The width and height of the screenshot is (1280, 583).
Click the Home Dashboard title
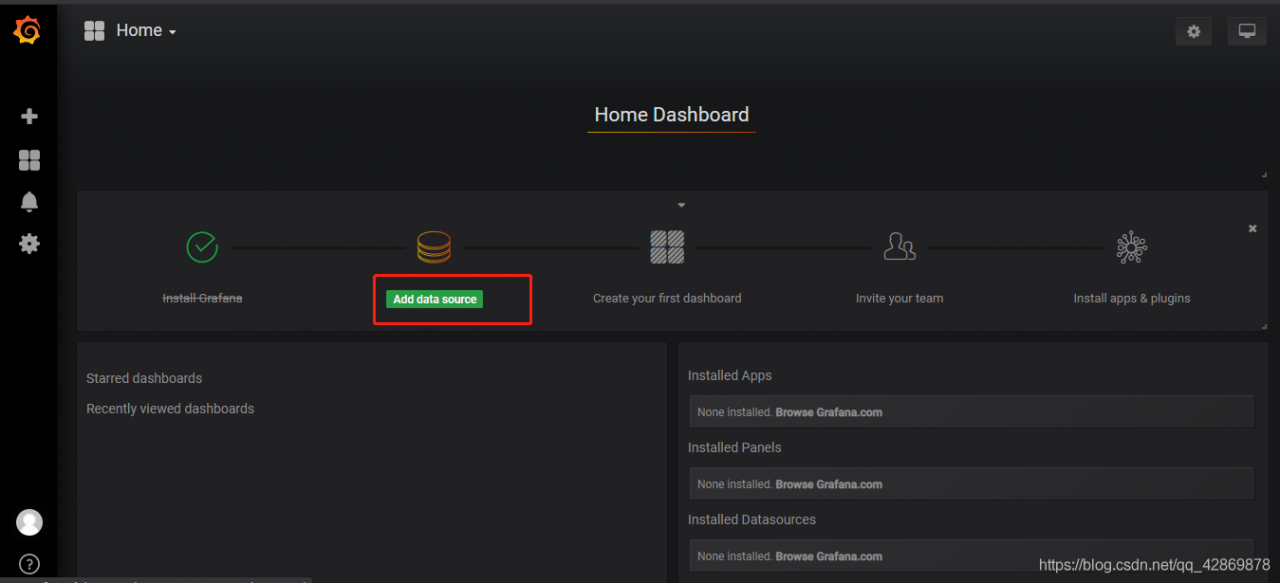[x=672, y=115]
